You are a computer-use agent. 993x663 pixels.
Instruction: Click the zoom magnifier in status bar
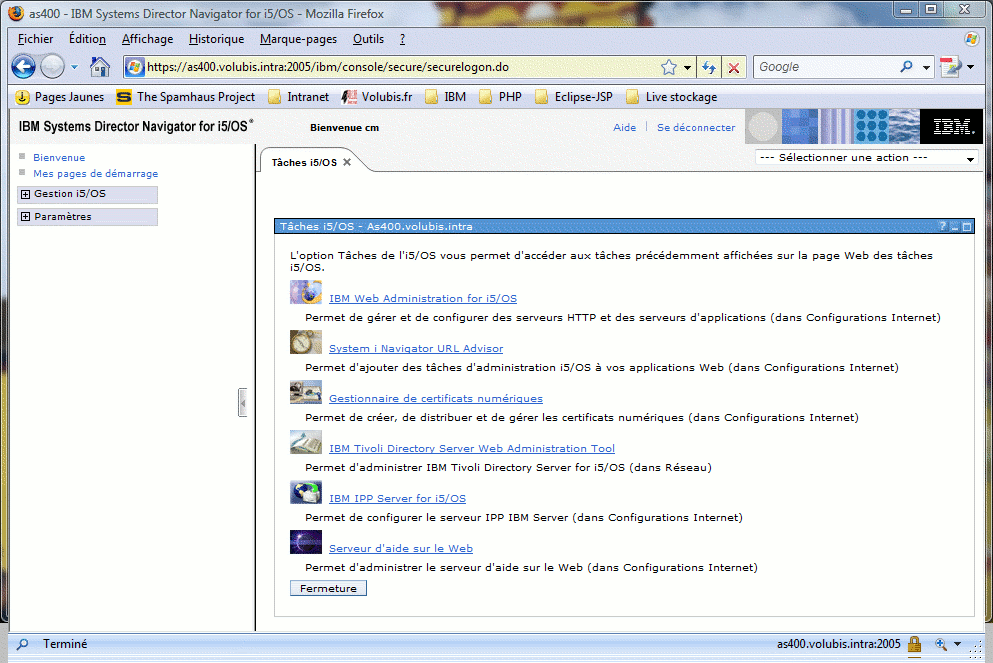940,644
